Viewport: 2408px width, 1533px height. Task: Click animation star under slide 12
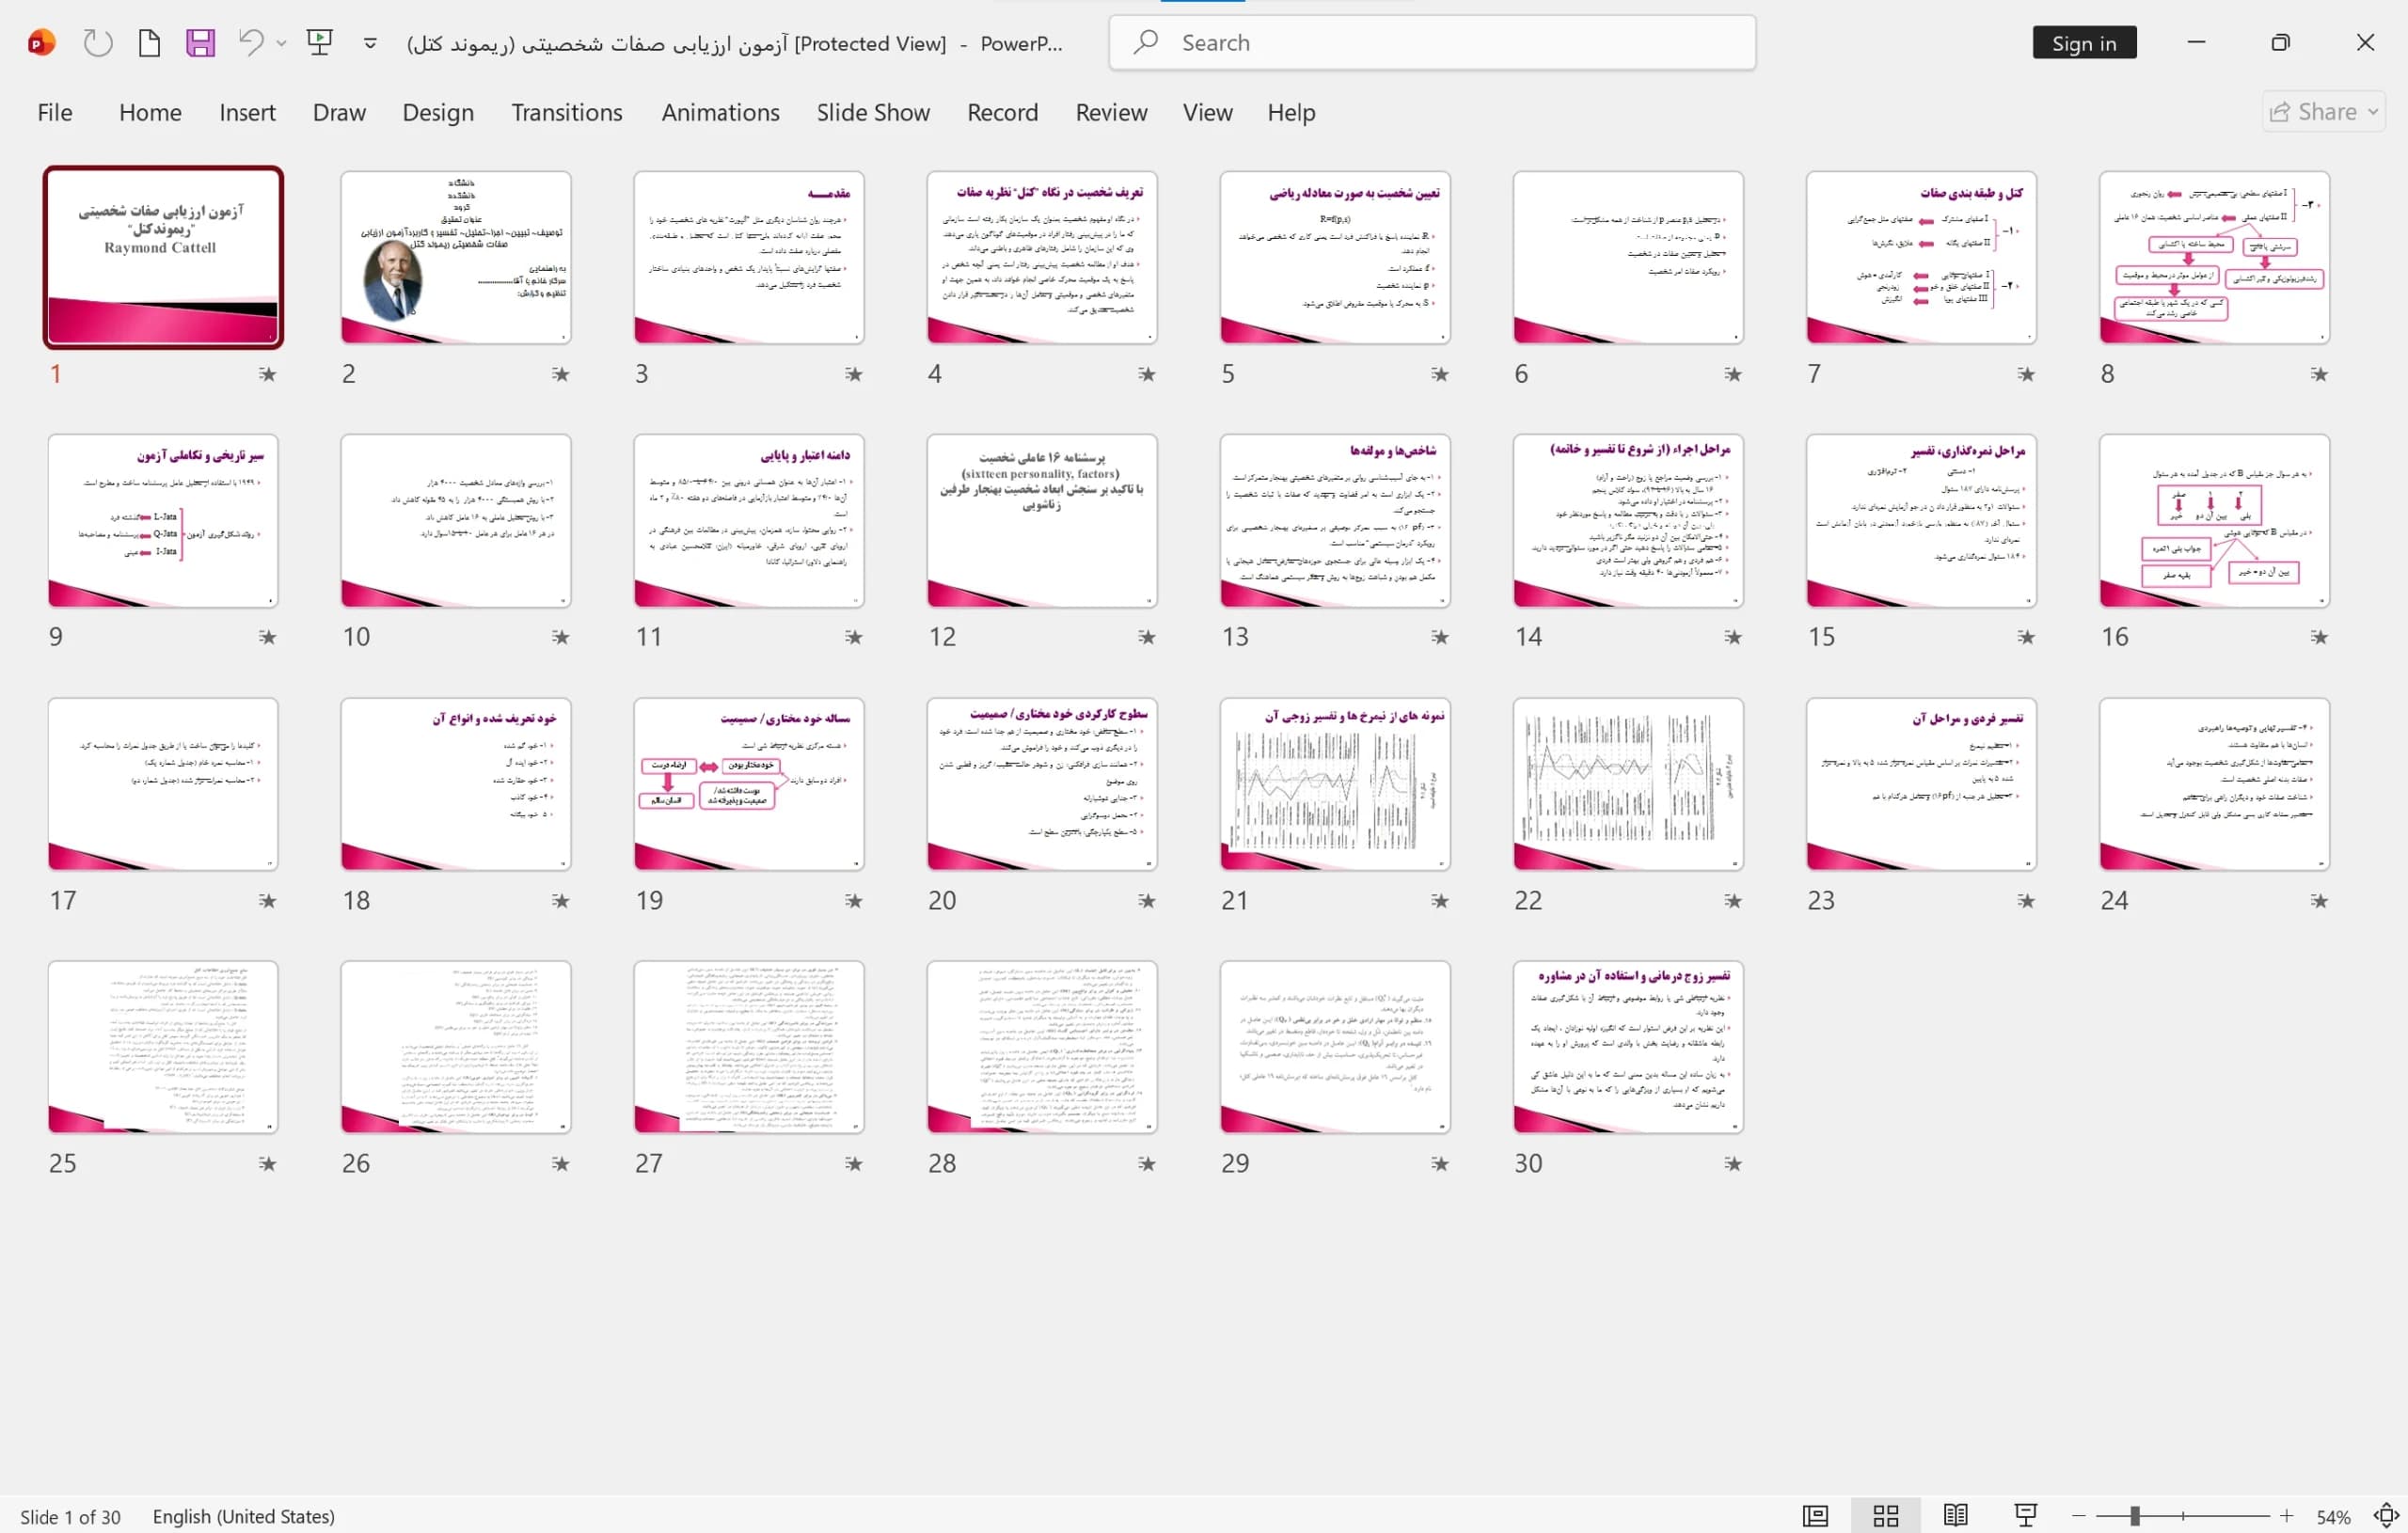(x=1146, y=637)
